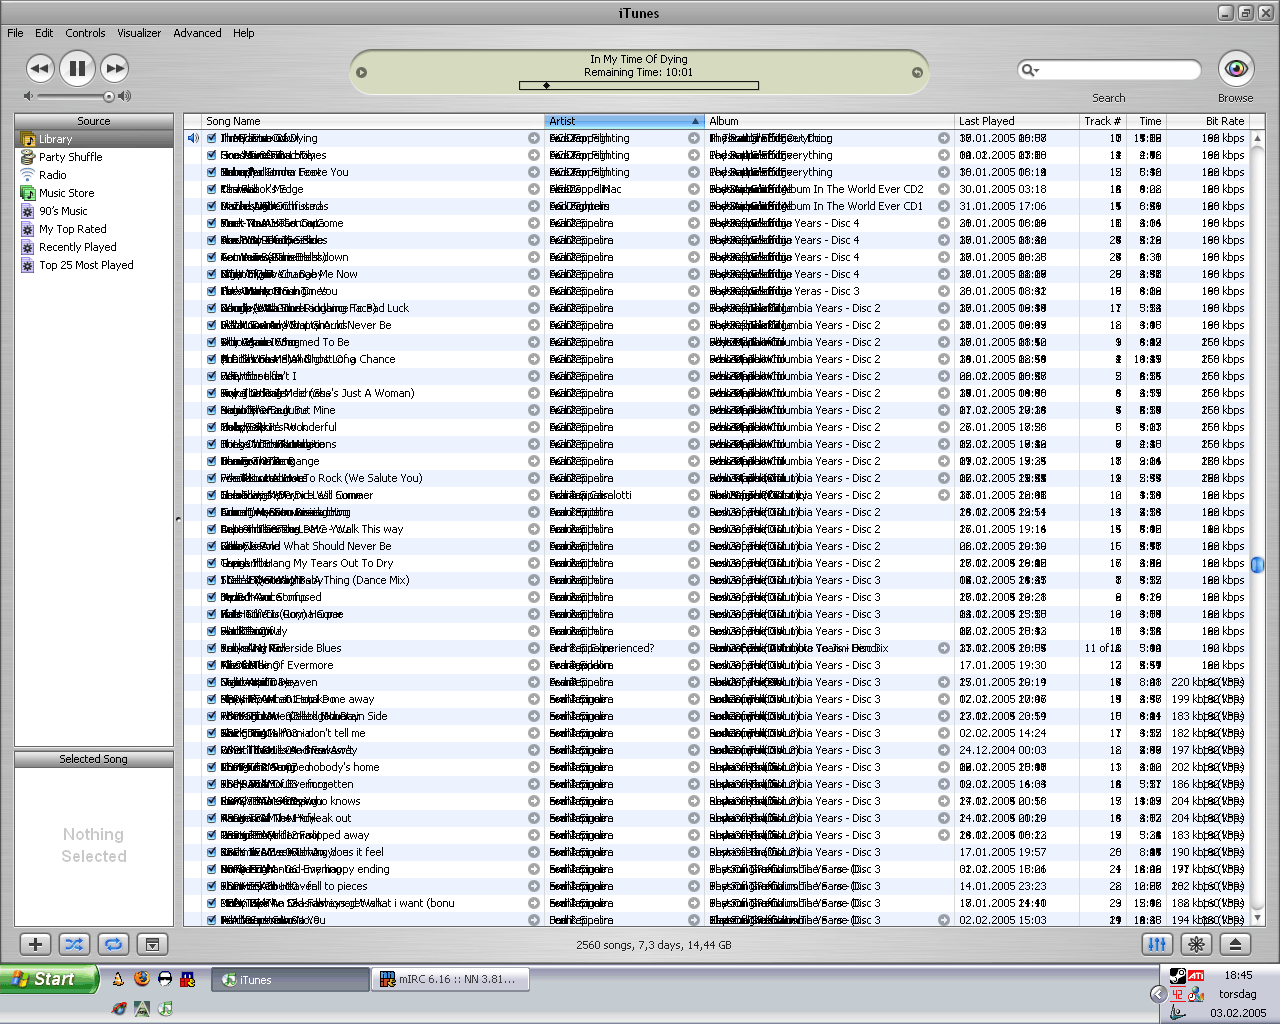
Task: Uncheck the 'Of Evermore' song checkbox
Action: [x=212, y=665]
